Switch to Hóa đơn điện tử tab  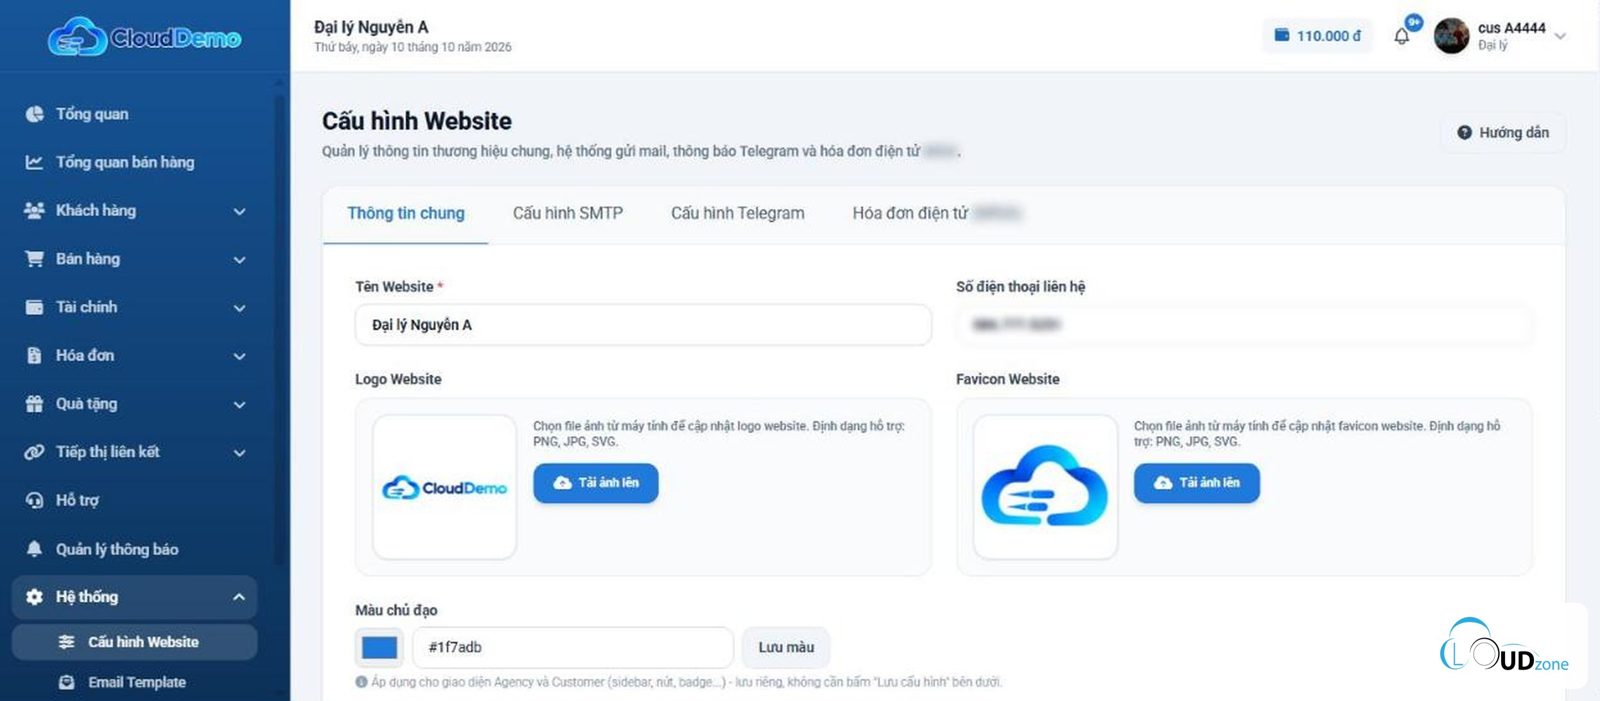point(935,213)
